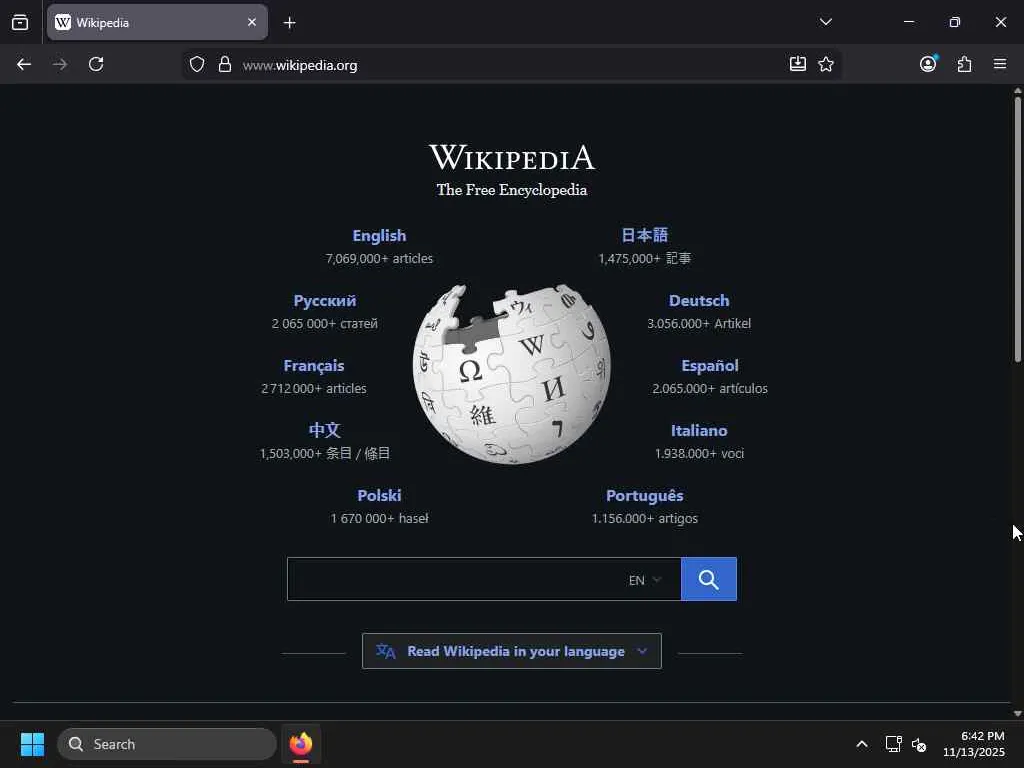Click '1.938.000+ voci' text
Screen dimensions: 1024x768
pyautogui.click(x=699, y=453)
